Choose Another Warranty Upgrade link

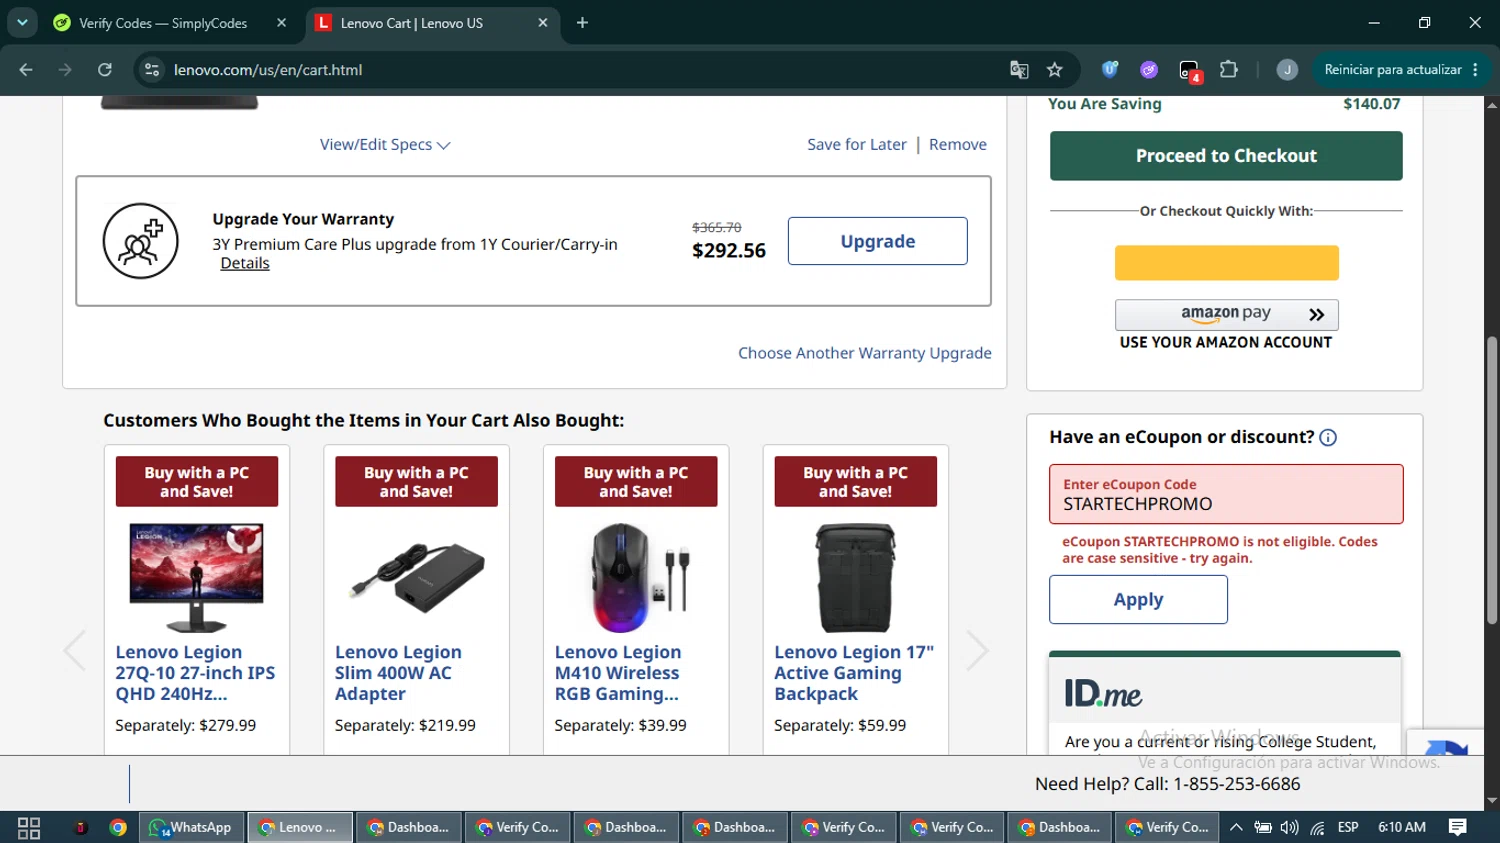click(x=865, y=353)
